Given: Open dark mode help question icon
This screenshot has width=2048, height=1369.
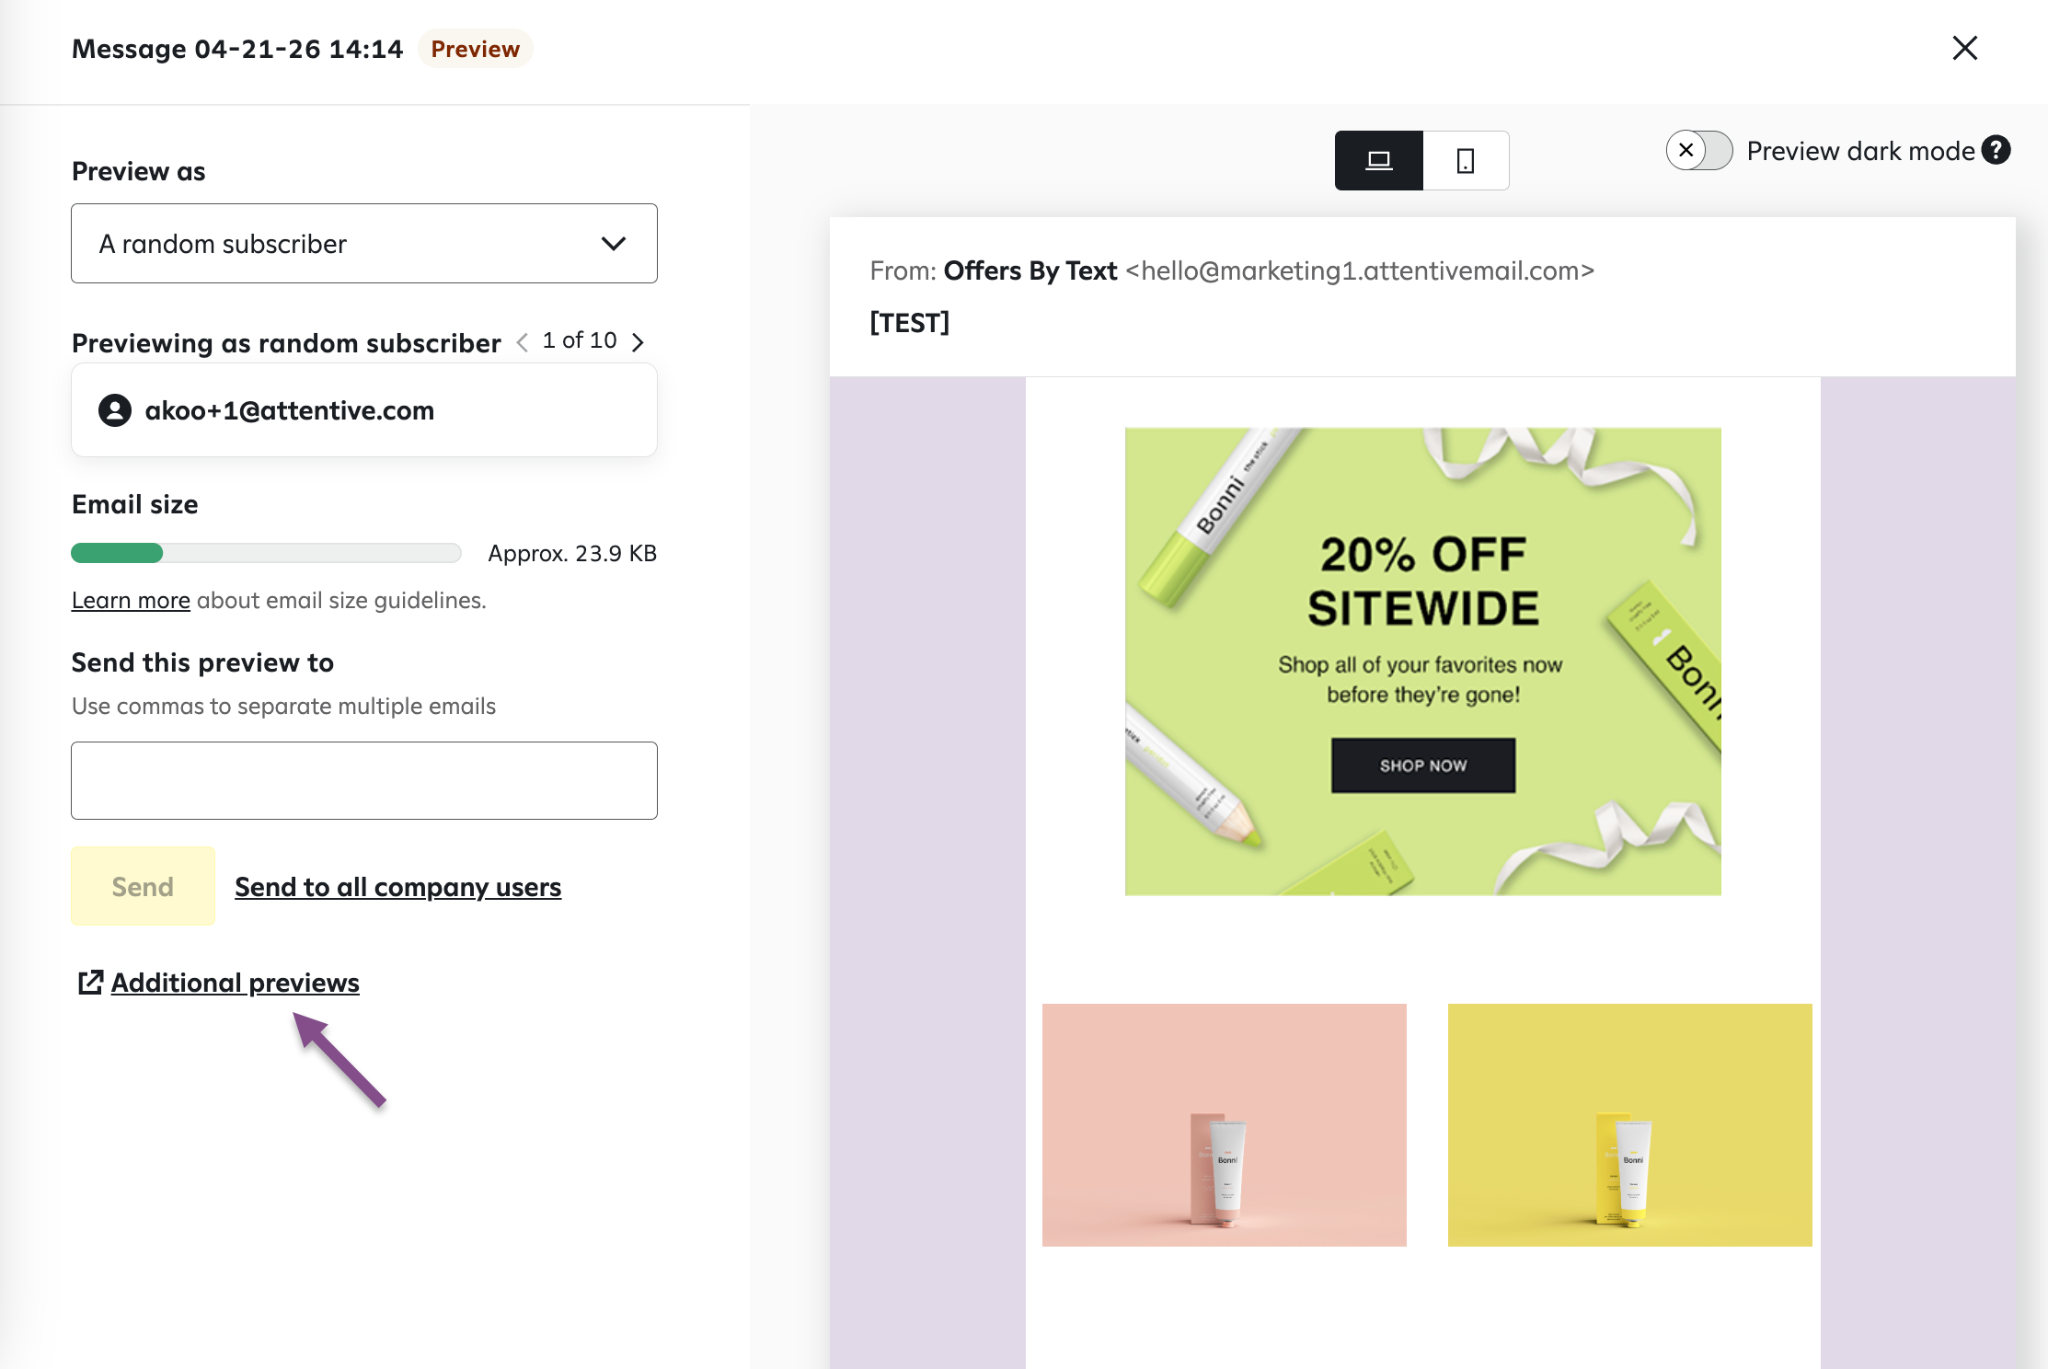Looking at the screenshot, I should 1996,150.
